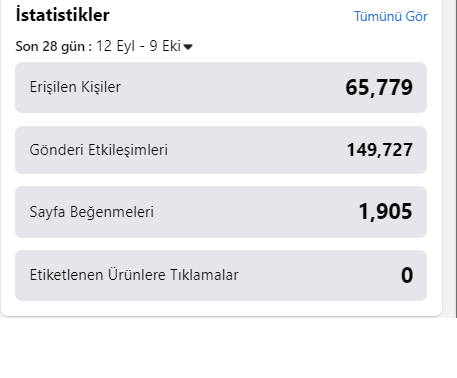This screenshot has height=378, width=457.
Task: Open the Etiketlenen Ürünlere Tıklamalar card
Action: (x=221, y=275)
